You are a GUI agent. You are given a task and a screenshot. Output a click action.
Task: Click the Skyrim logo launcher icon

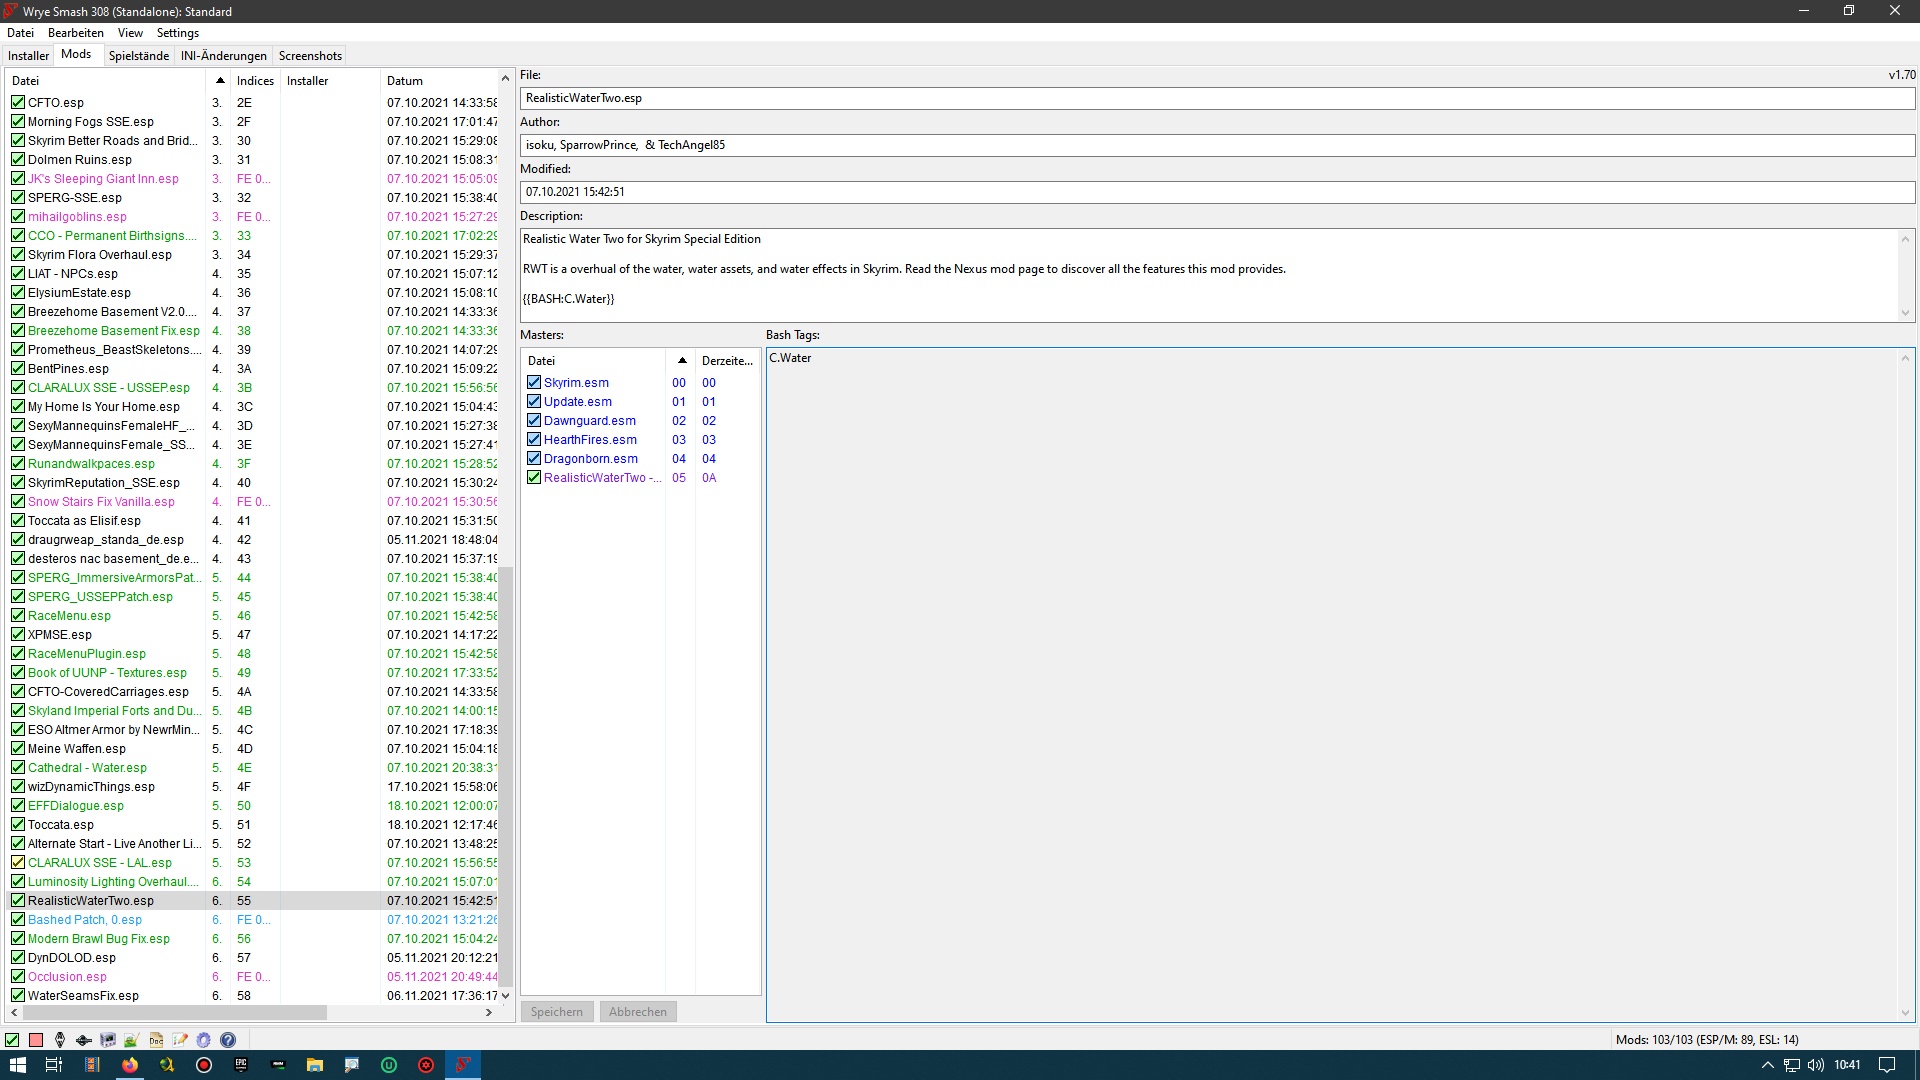[60, 1040]
